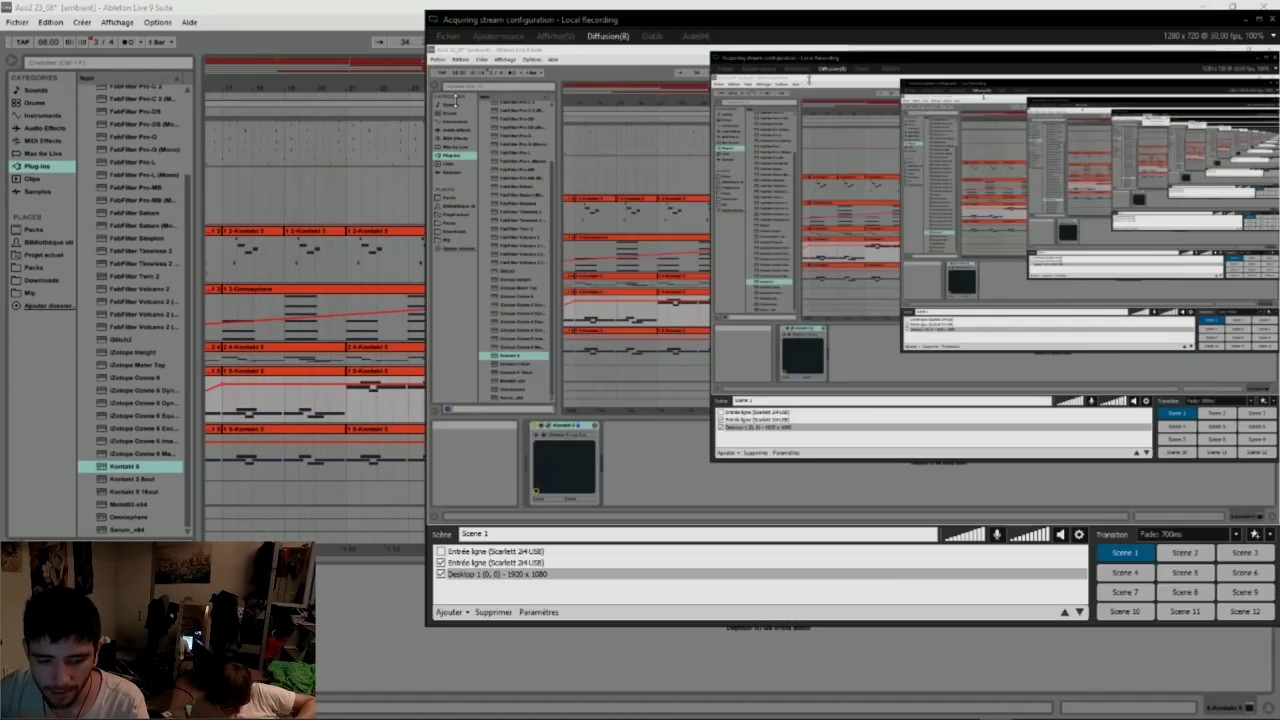Viewport: 1280px width, 720px height.
Task: Toggle the Desktop 1 source checkbox
Action: pyautogui.click(x=441, y=574)
